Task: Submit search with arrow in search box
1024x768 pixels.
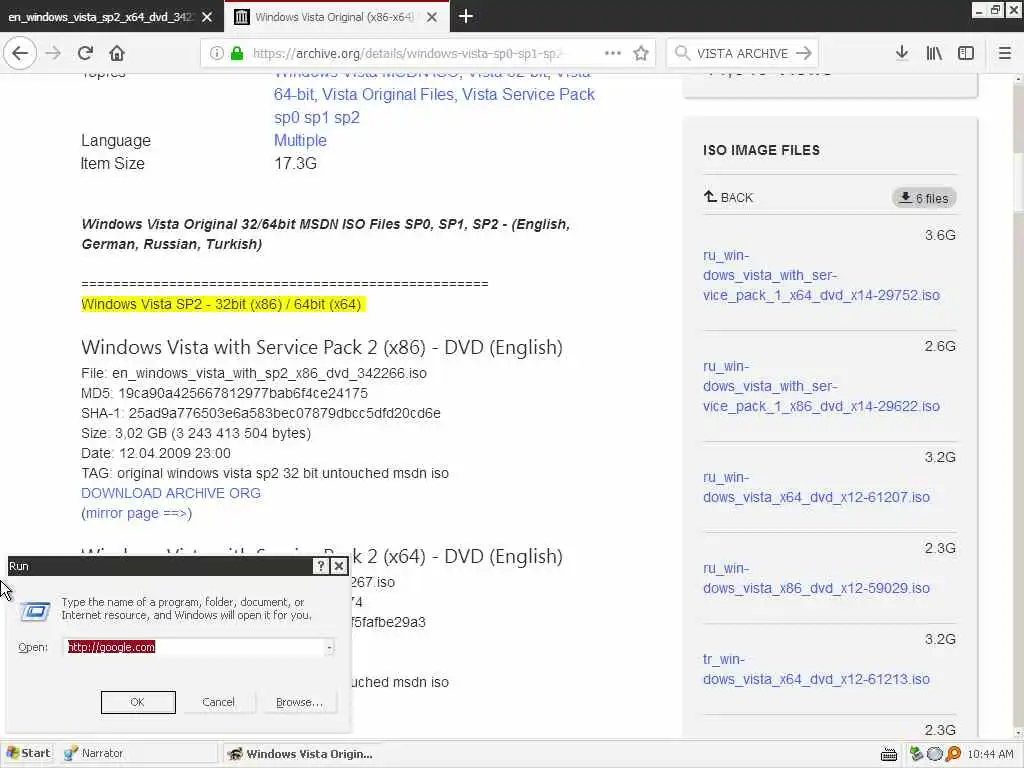Action: pyautogui.click(x=804, y=54)
